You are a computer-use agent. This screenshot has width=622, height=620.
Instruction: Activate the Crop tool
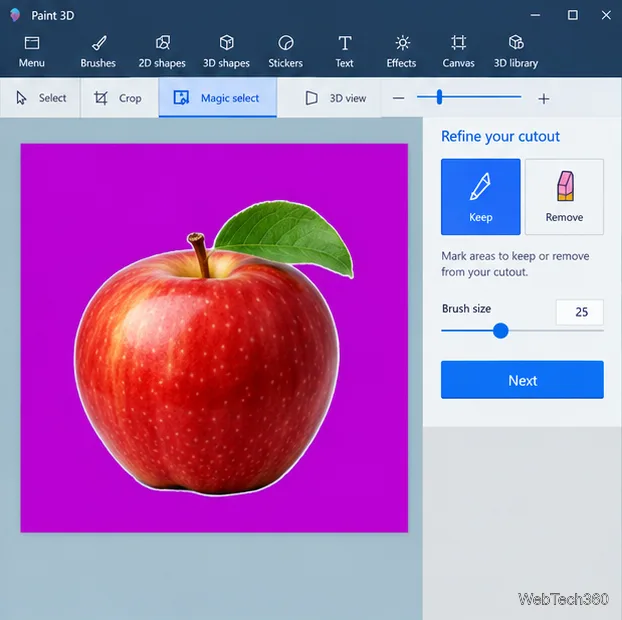tap(119, 98)
